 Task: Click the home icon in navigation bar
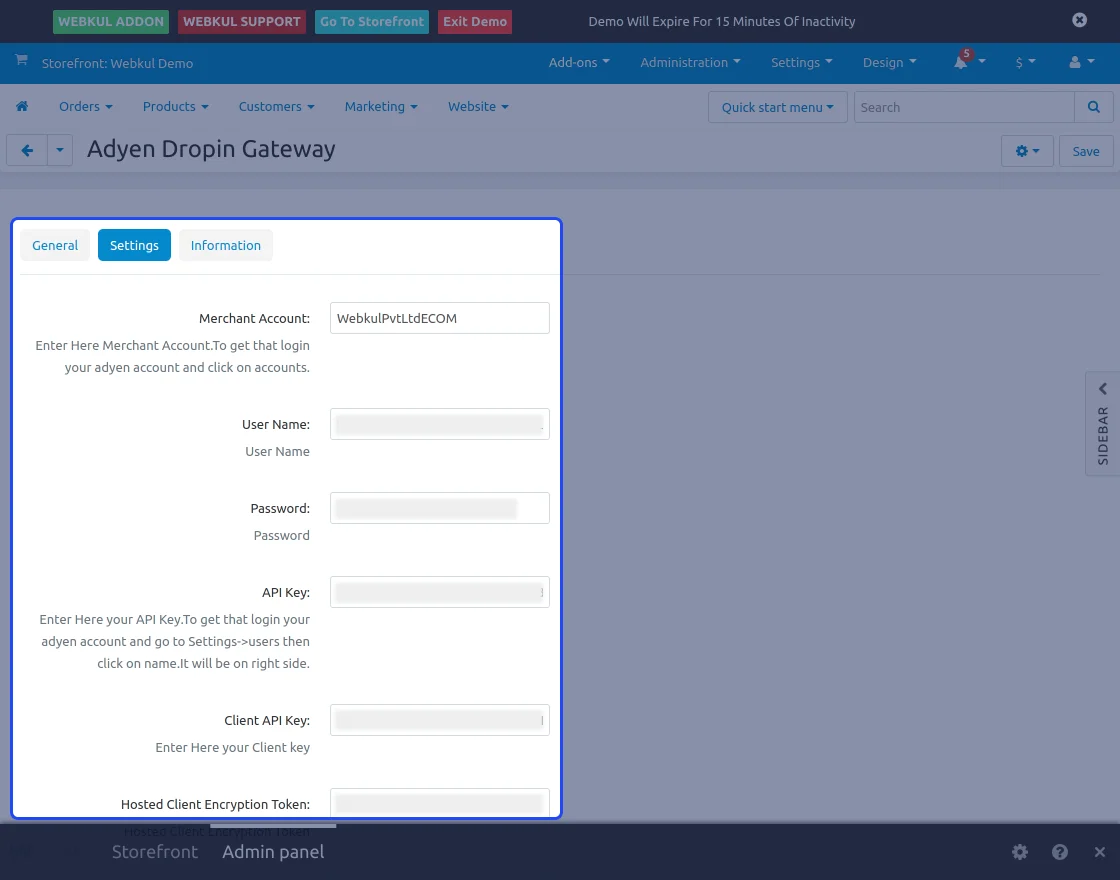[x=22, y=107]
